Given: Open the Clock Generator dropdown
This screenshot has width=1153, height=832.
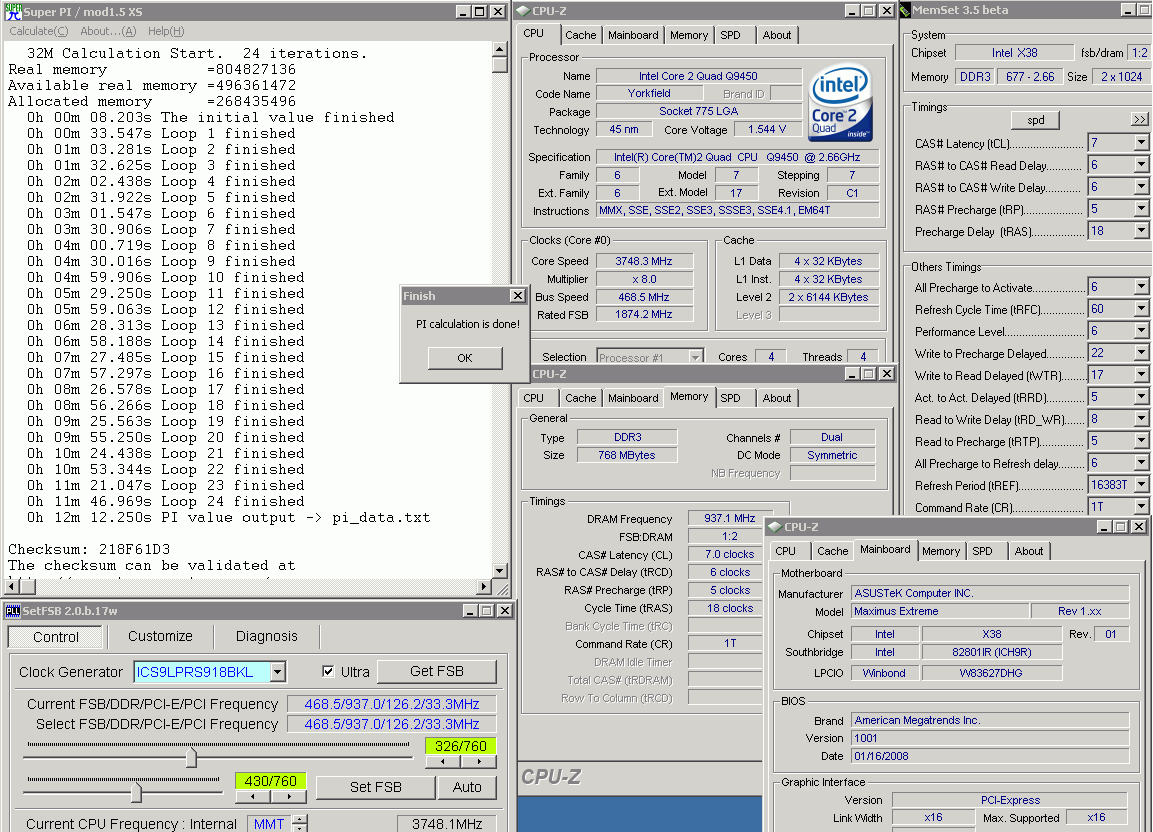Looking at the screenshot, I should (277, 672).
